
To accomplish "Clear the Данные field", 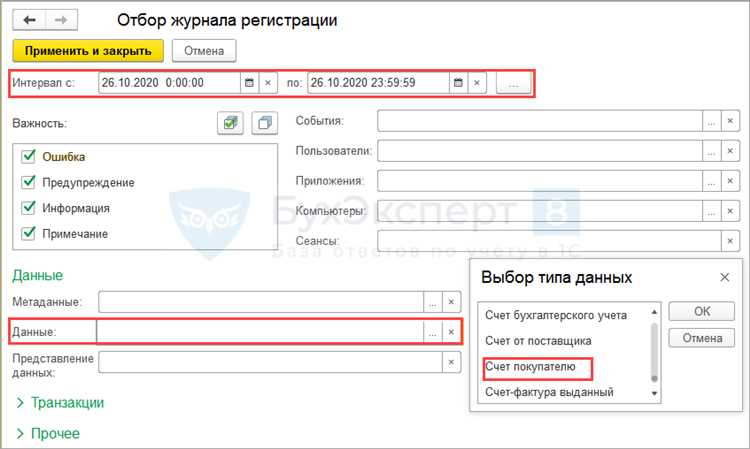I will pos(451,332).
